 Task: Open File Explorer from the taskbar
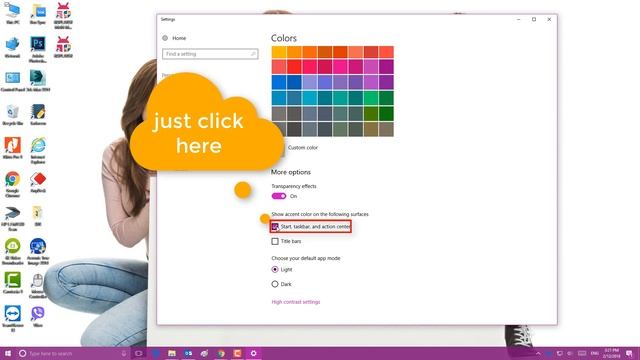tap(172, 353)
